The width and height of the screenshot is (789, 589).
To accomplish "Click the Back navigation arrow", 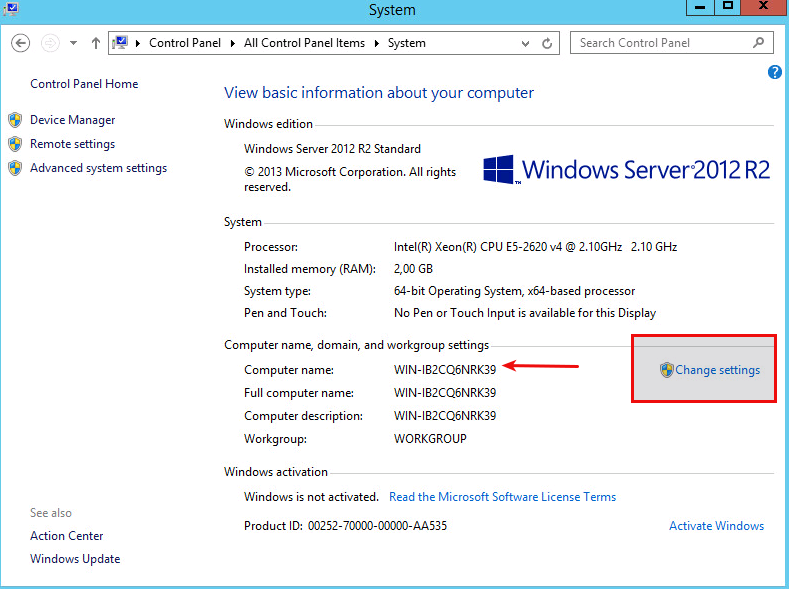I will [21, 43].
